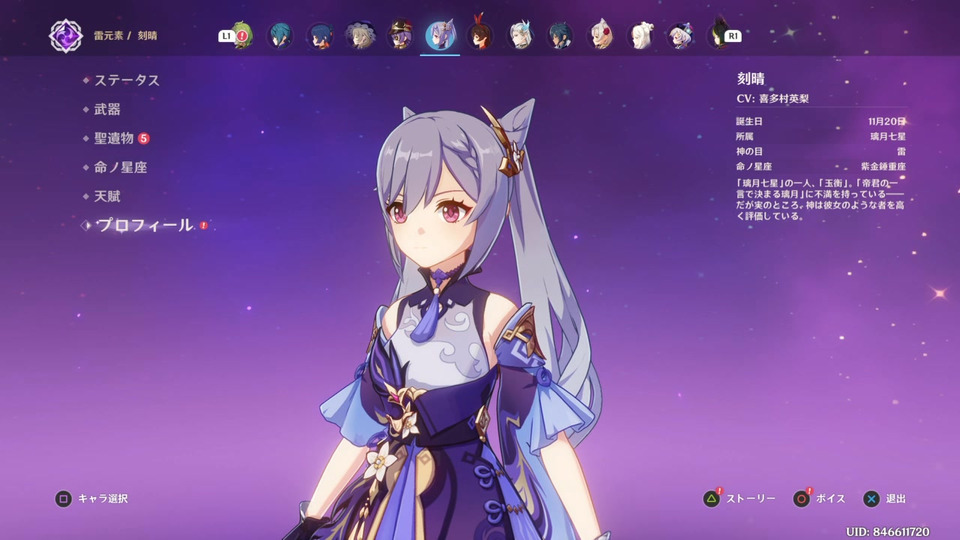Screen dimensions: 960x540
Task: Select the white-haired portrait with hair bun
Action: coord(641,36)
